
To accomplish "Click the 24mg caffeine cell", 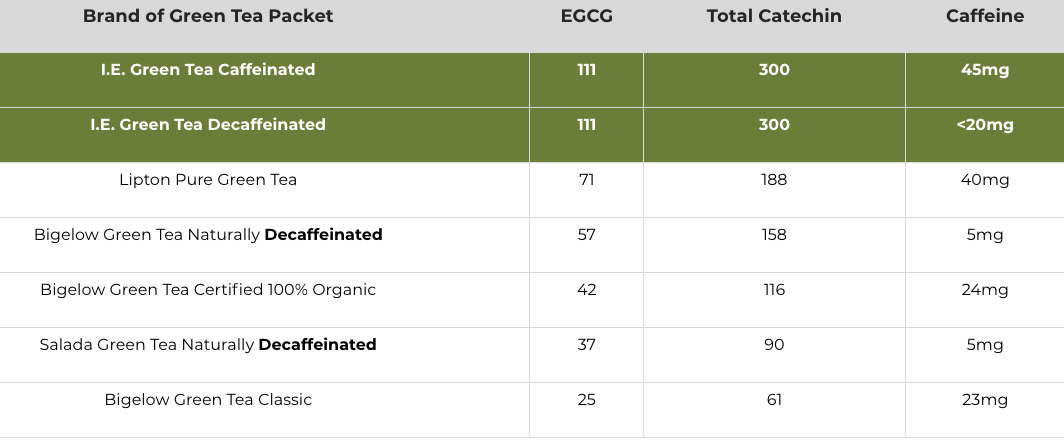I will click(x=985, y=290).
